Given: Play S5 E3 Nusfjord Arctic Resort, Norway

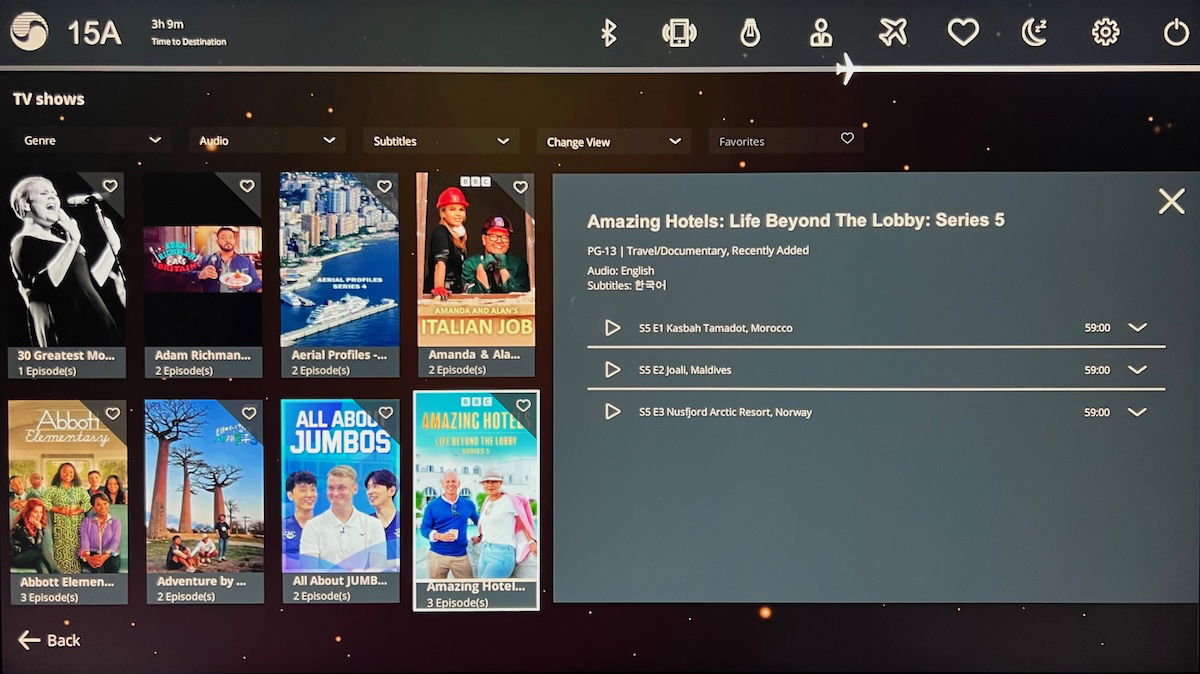Looking at the screenshot, I should 613,411.
